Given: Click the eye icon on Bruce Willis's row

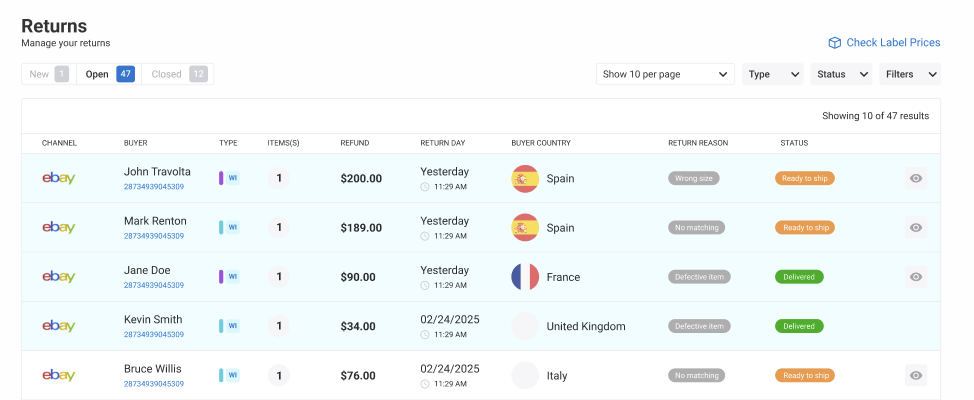Looking at the screenshot, I should pos(916,376).
